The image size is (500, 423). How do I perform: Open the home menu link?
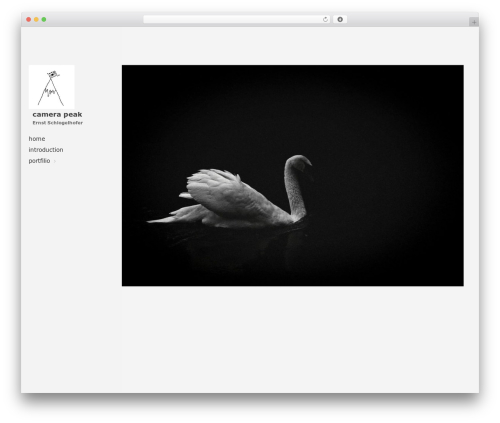point(37,139)
